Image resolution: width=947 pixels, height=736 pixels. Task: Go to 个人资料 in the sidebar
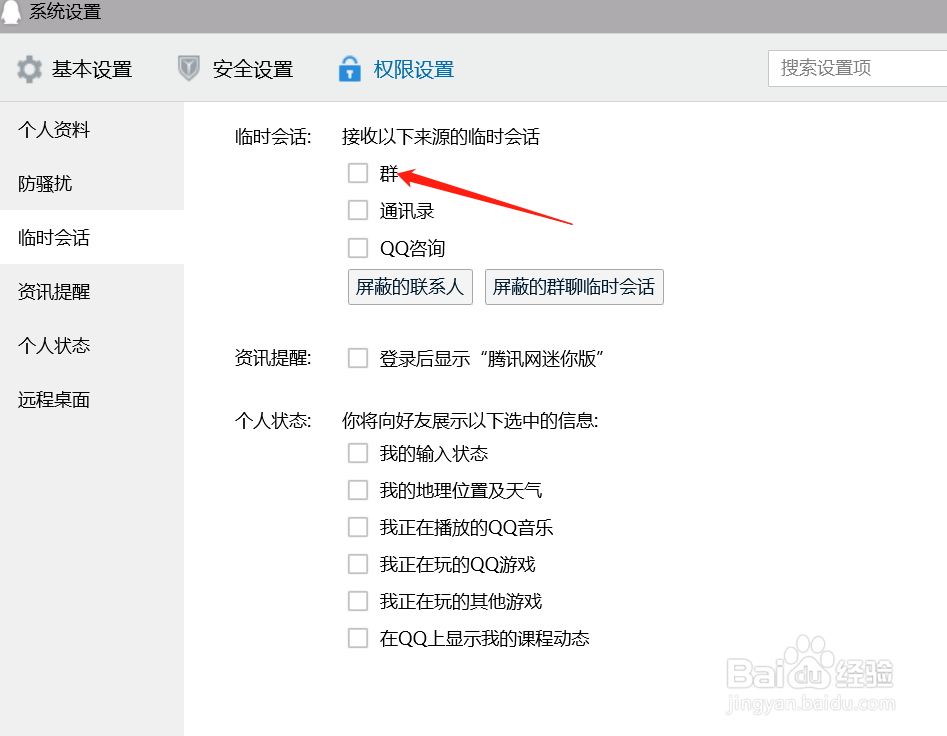[x=92, y=129]
